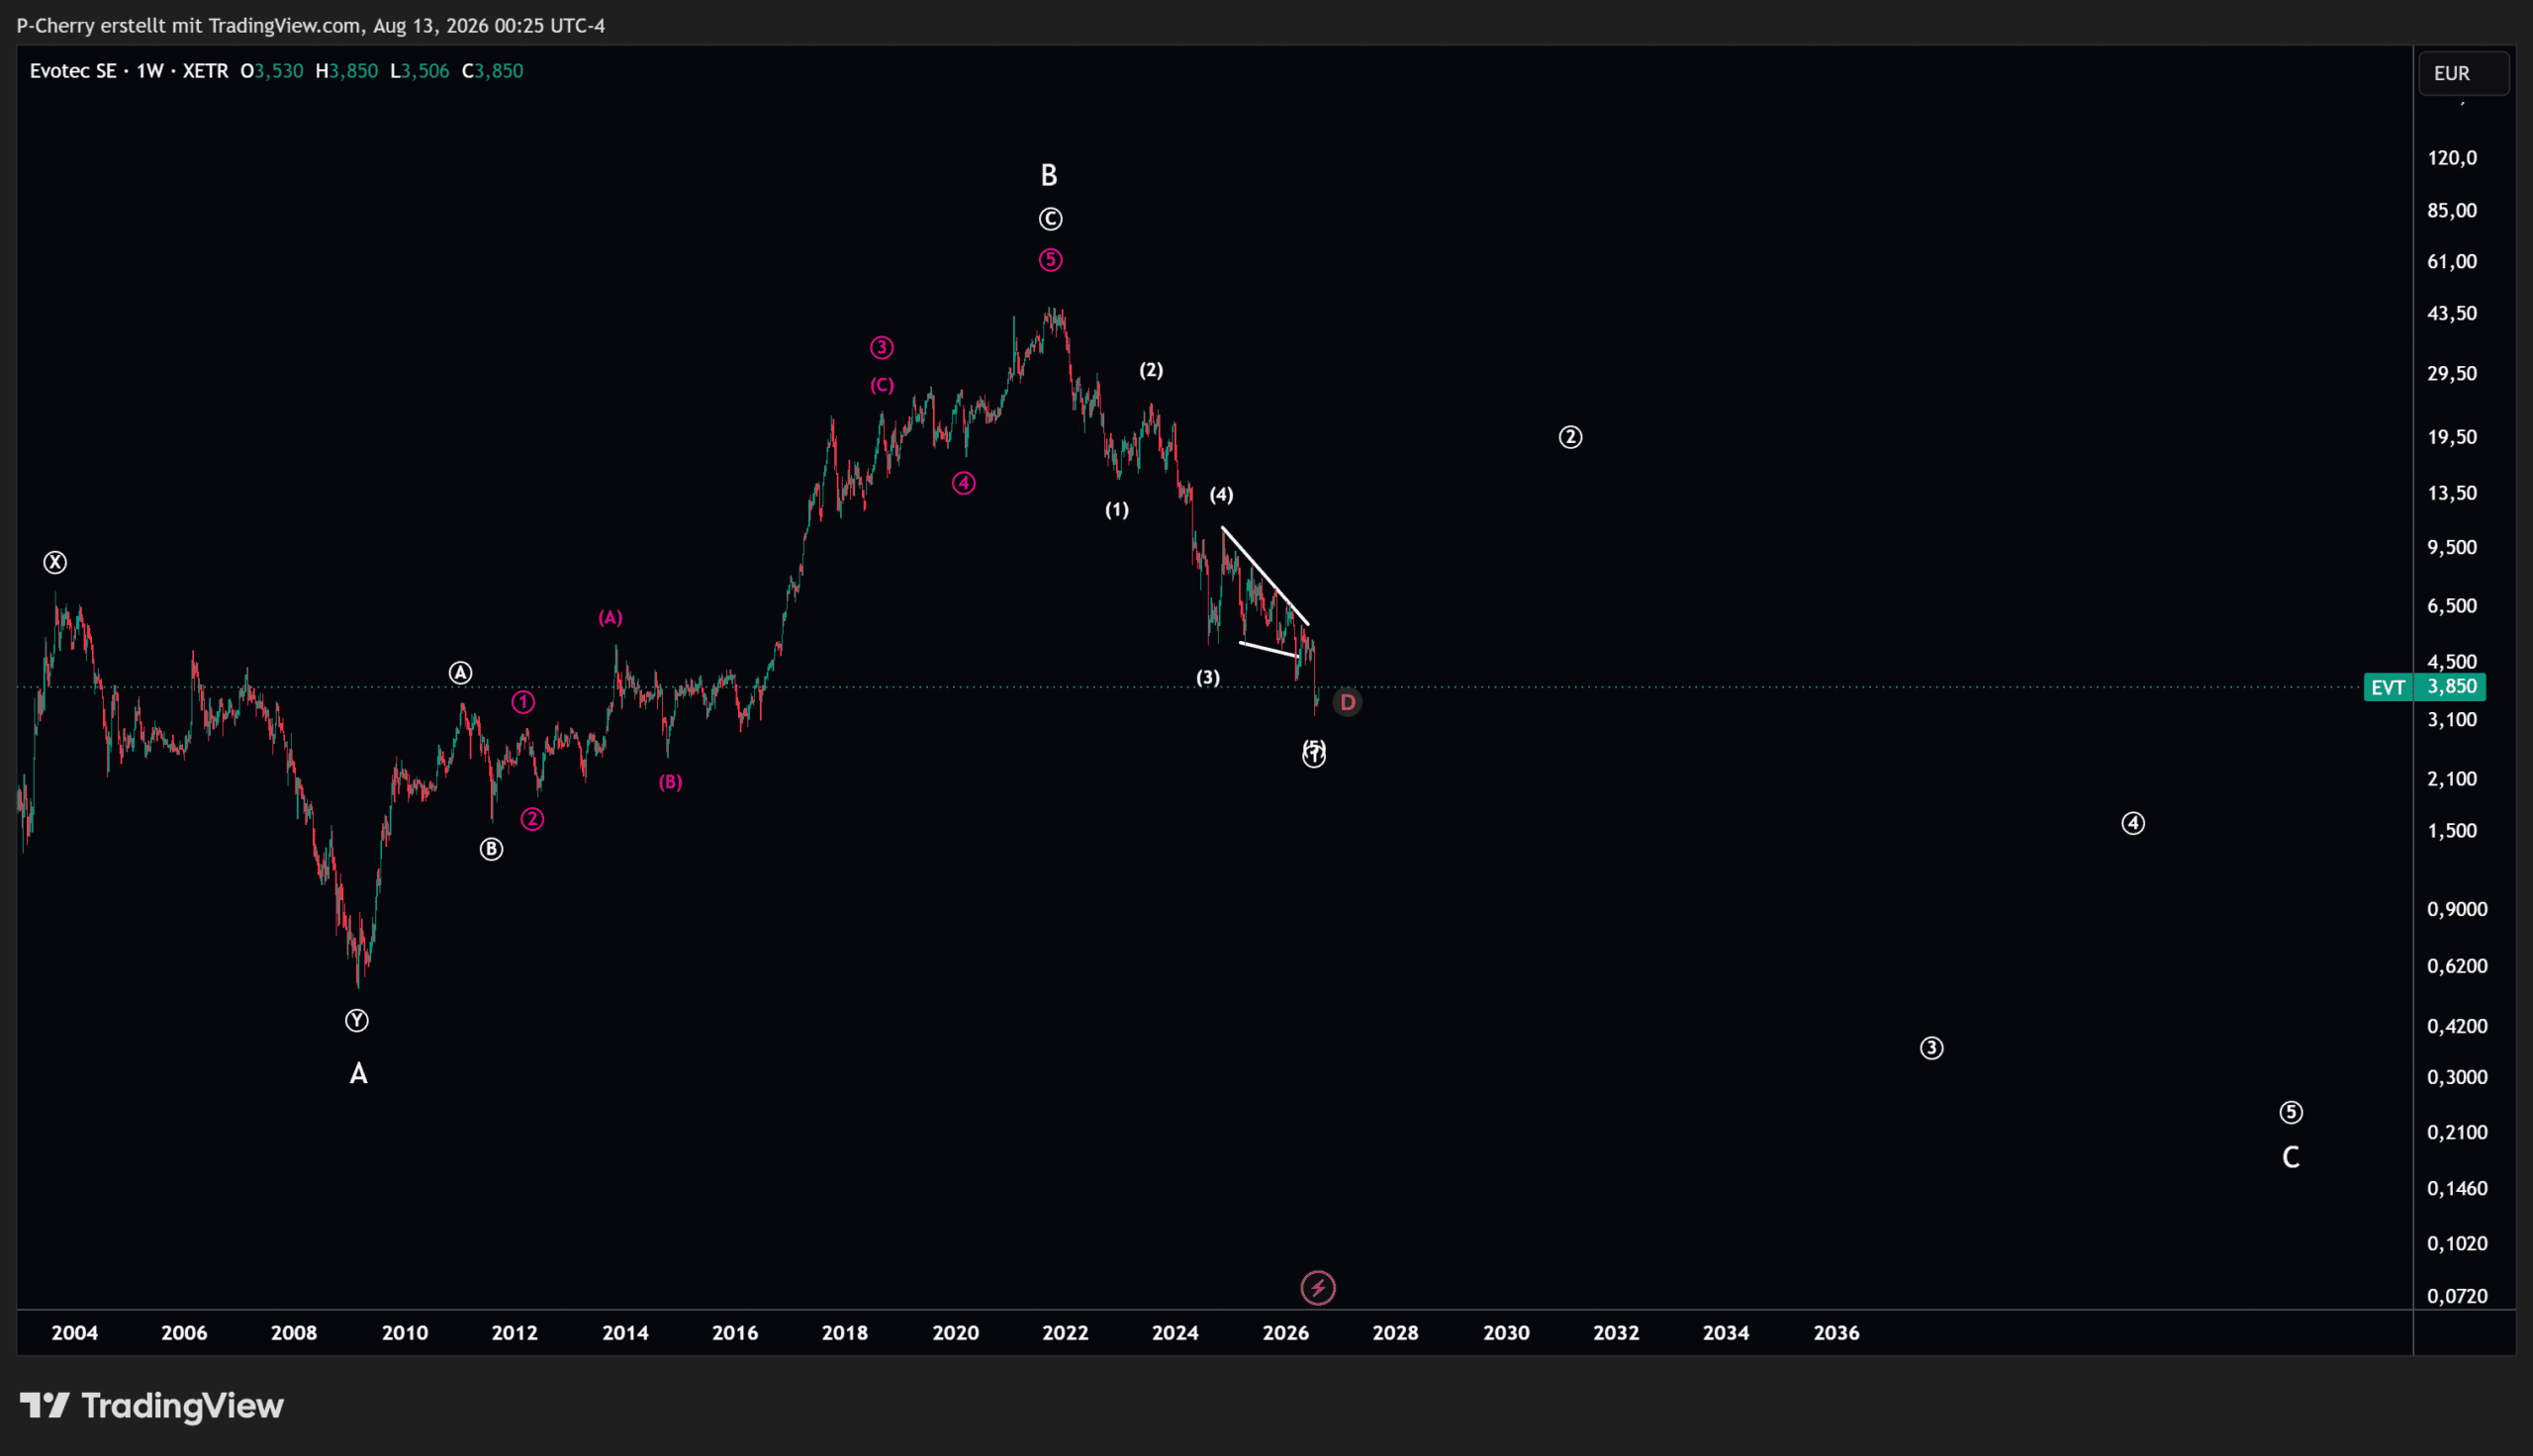Click the 120,0 price axis label
This screenshot has height=1456, width=2533.
[x=2452, y=158]
